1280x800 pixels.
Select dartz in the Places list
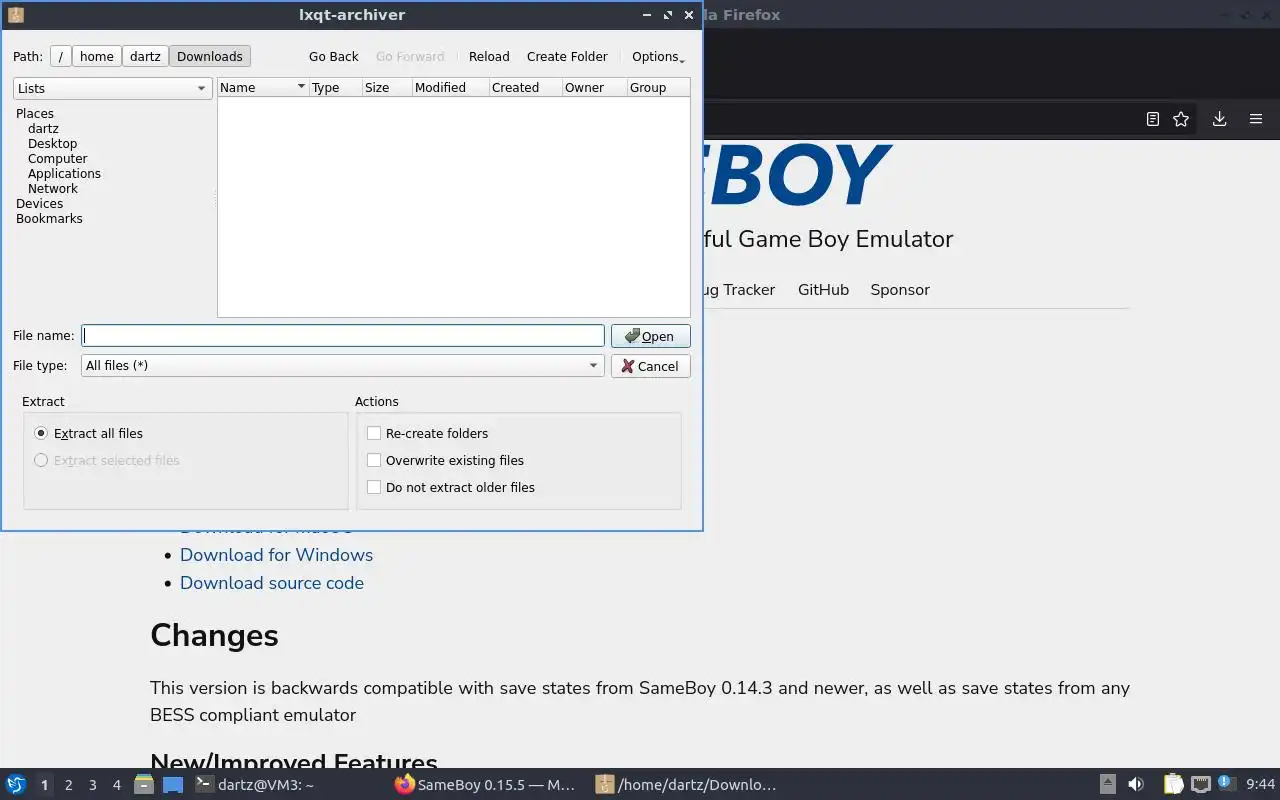tap(43, 129)
